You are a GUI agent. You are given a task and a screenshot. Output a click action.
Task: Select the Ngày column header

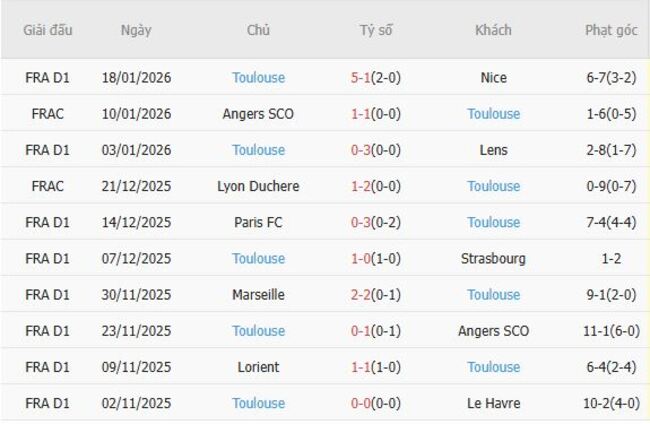(136, 30)
